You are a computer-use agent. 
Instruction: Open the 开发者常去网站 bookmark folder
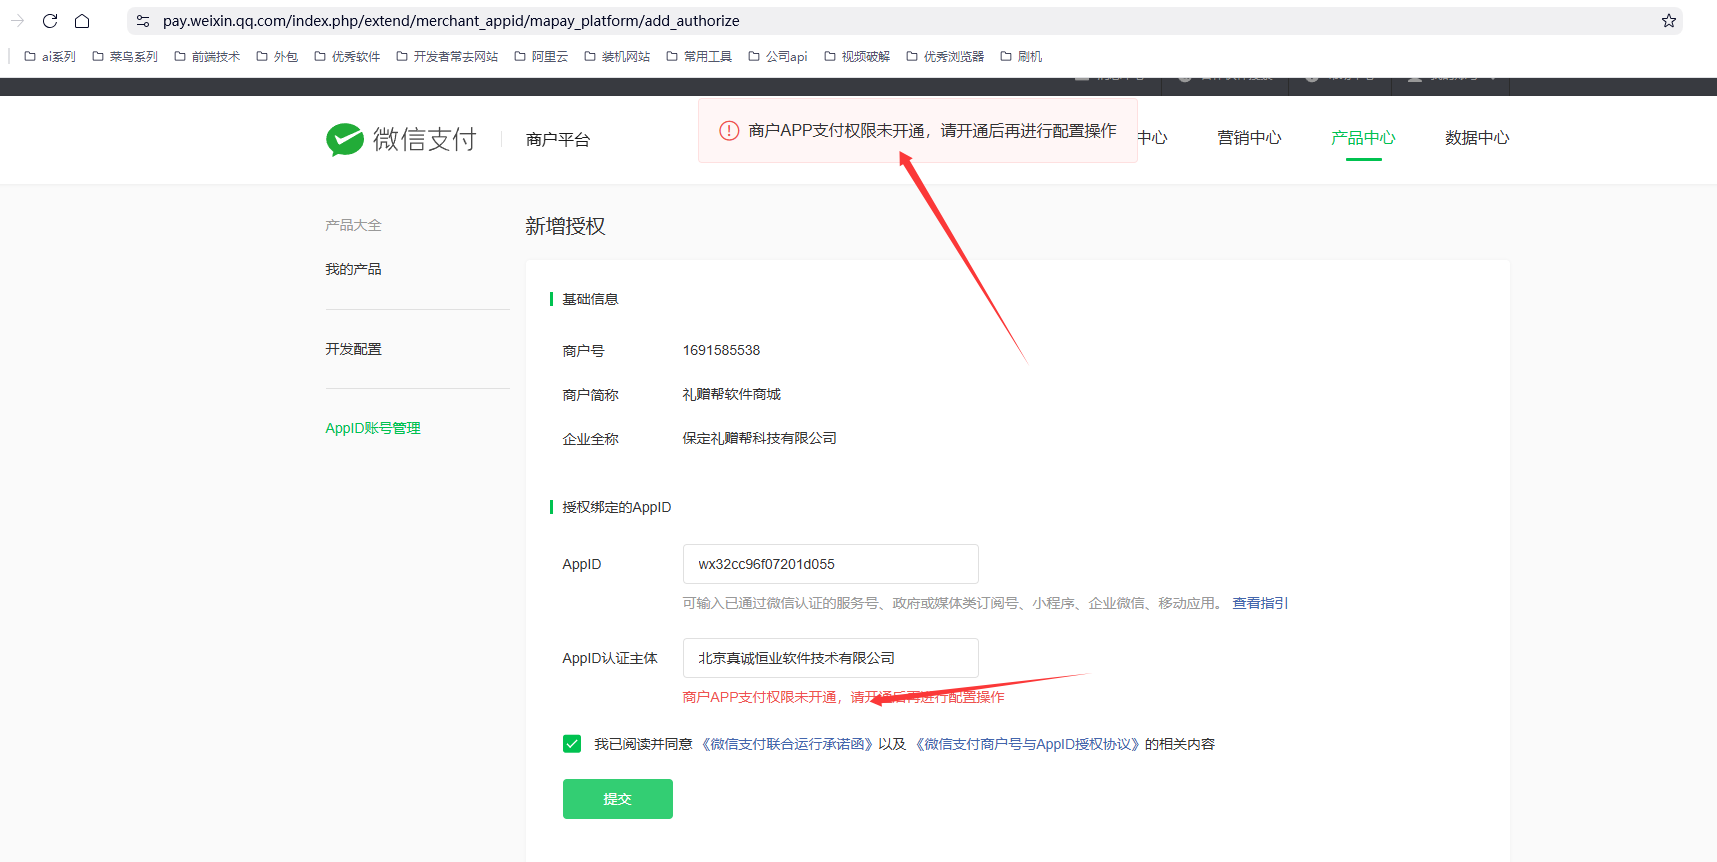[x=447, y=57]
